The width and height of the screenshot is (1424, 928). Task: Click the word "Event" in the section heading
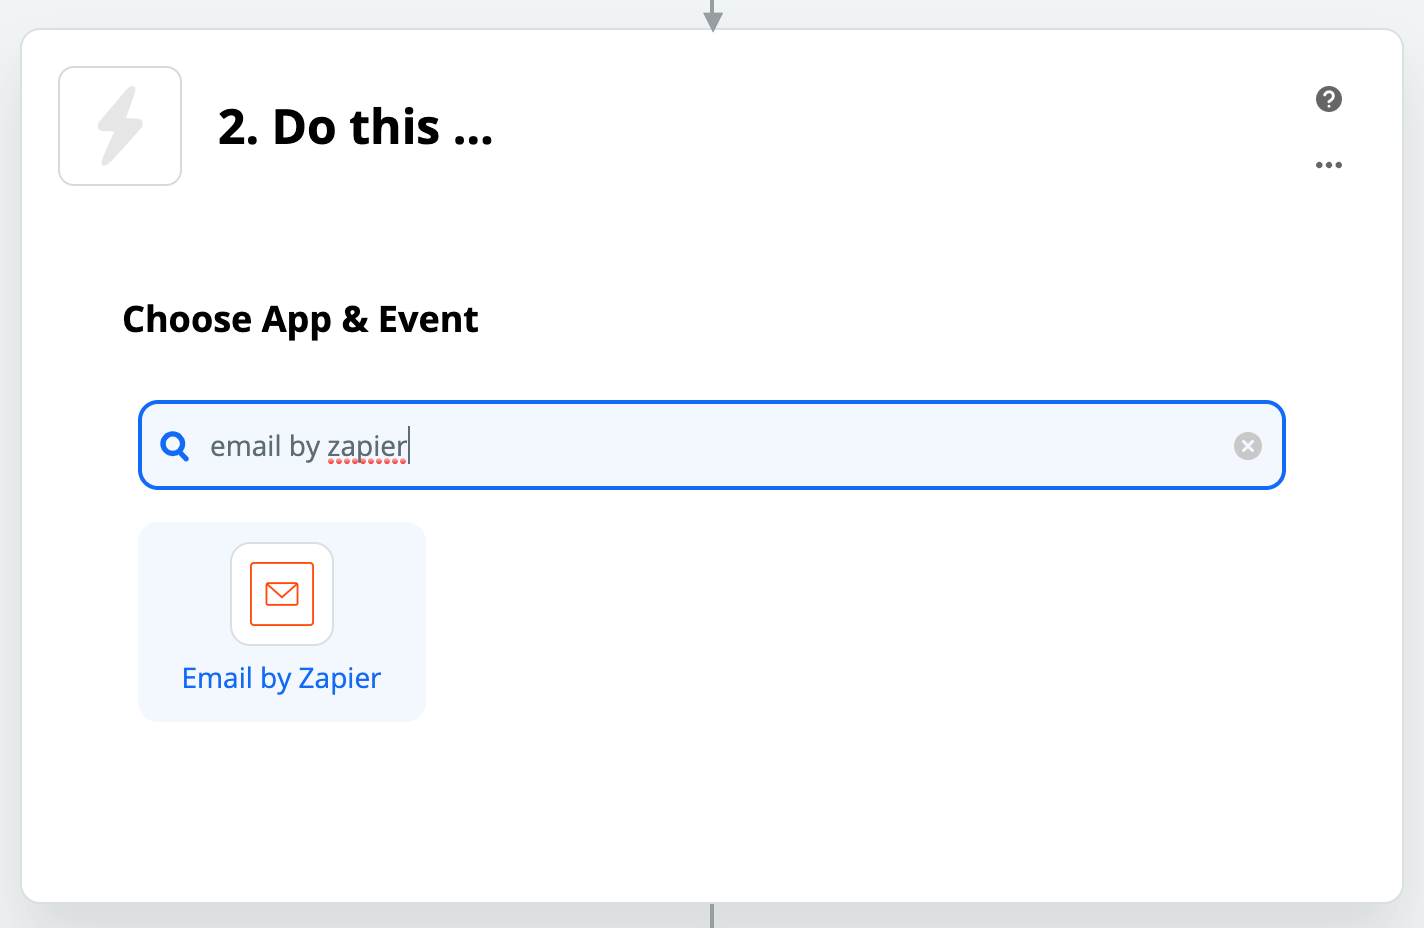(428, 320)
